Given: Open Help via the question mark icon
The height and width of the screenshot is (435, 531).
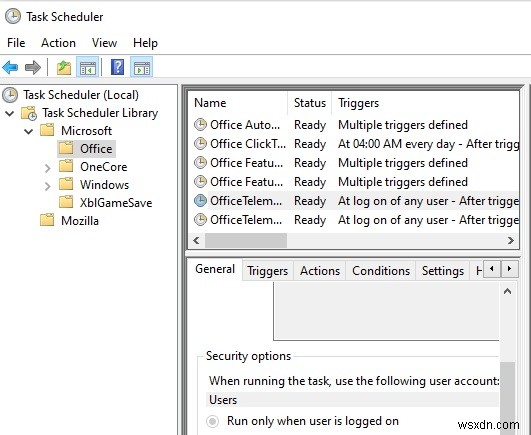Looking at the screenshot, I should pyautogui.click(x=118, y=67).
